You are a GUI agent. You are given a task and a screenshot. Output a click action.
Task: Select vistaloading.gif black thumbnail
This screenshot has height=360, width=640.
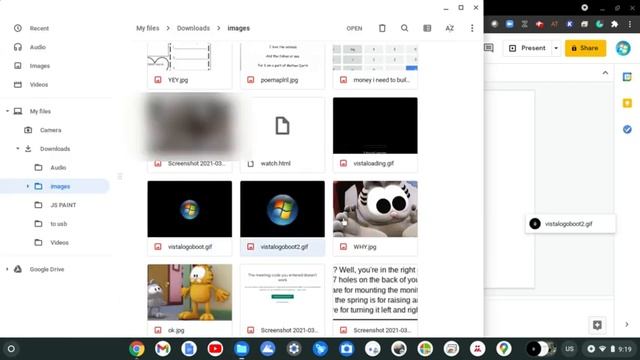point(375,125)
